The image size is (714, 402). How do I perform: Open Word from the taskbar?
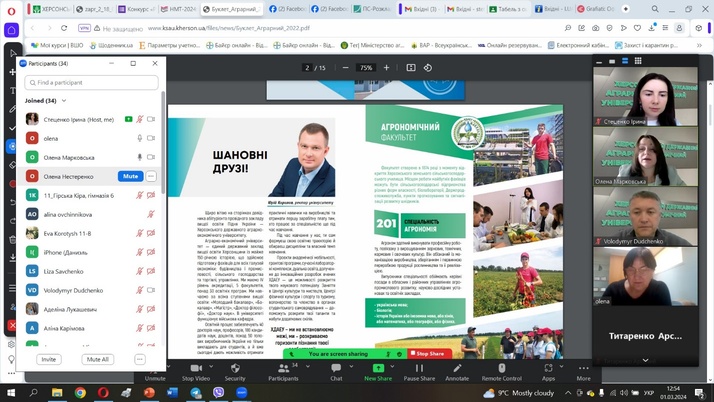[173, 392]
